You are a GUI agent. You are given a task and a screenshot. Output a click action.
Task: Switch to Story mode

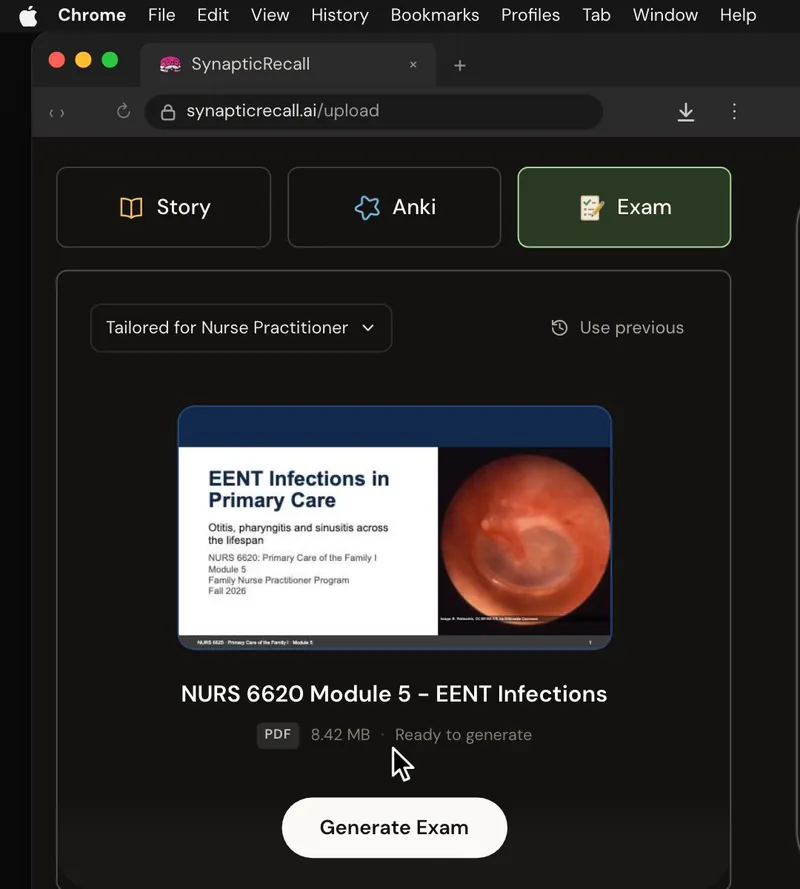pos(164,207)
